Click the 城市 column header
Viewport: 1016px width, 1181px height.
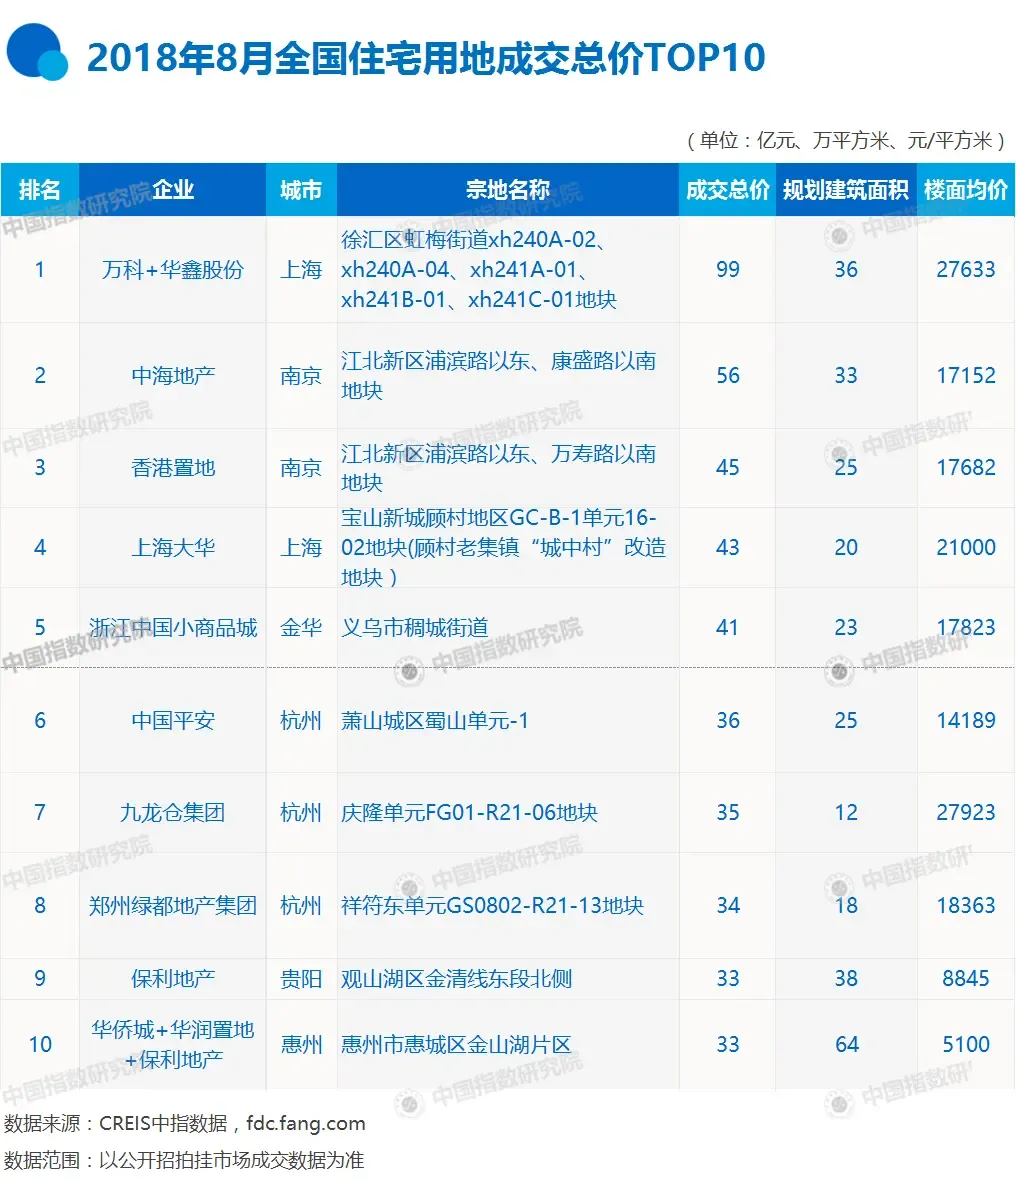coord(301,190)
